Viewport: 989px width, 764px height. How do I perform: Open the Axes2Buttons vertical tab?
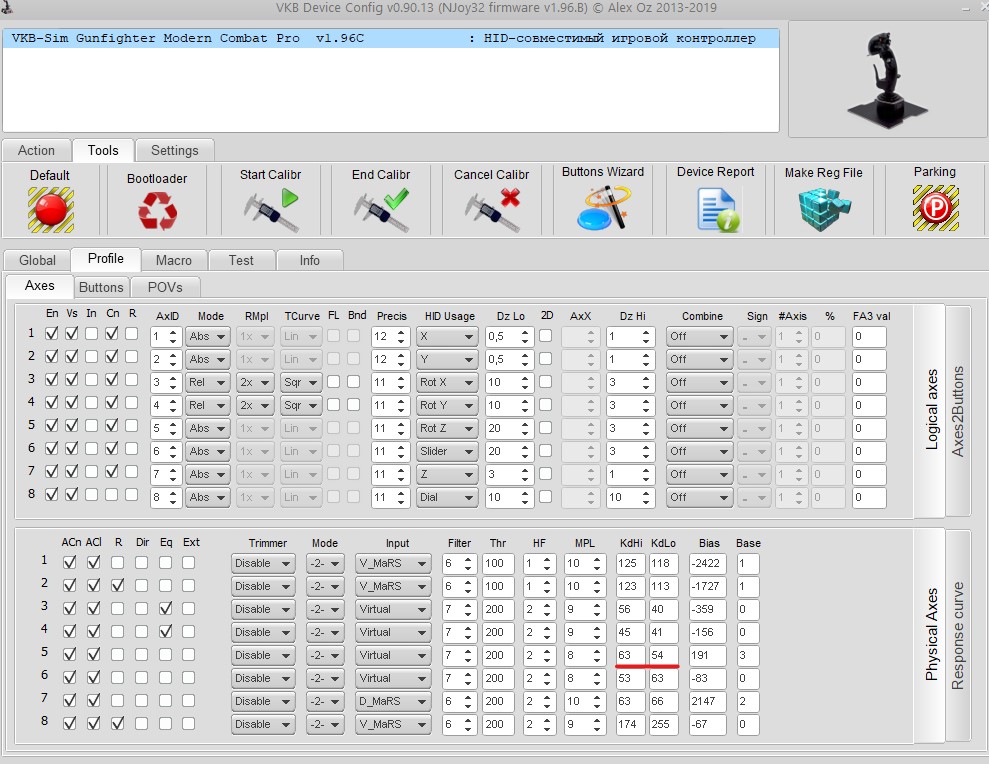pyautogui.click(x=957, y=411)
